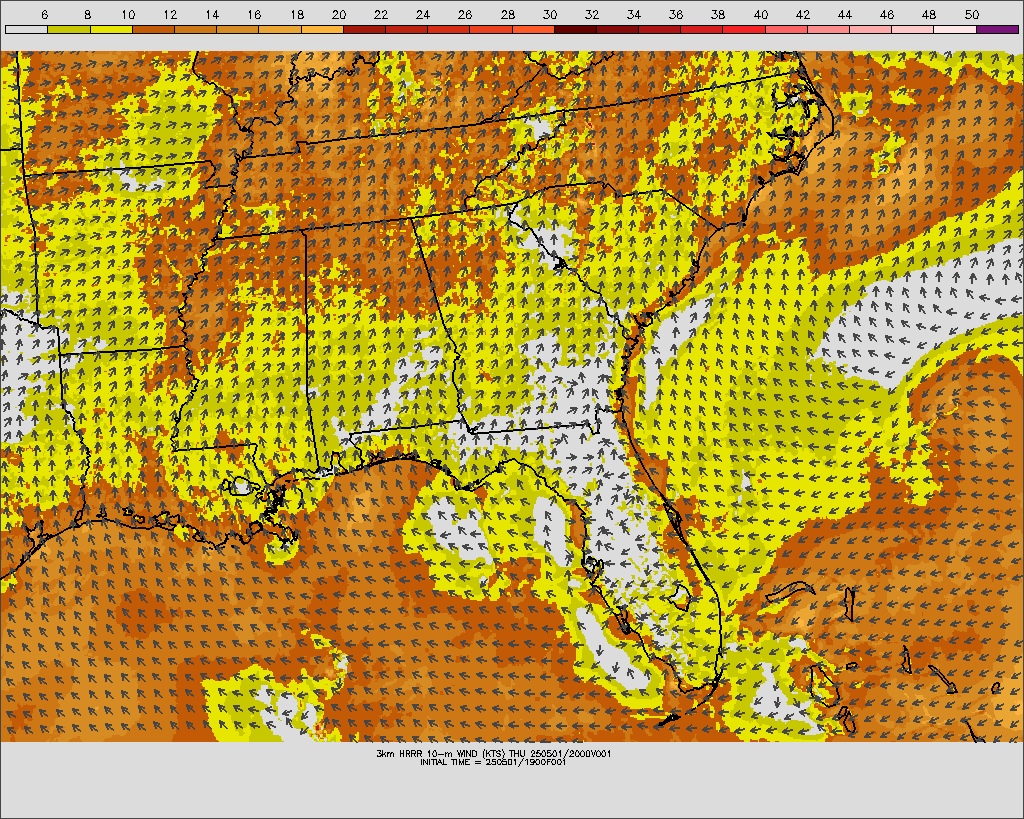Click the legend label "50"
The width and height of the screenshot is (1024, 819).
click(x=972, y=15)
